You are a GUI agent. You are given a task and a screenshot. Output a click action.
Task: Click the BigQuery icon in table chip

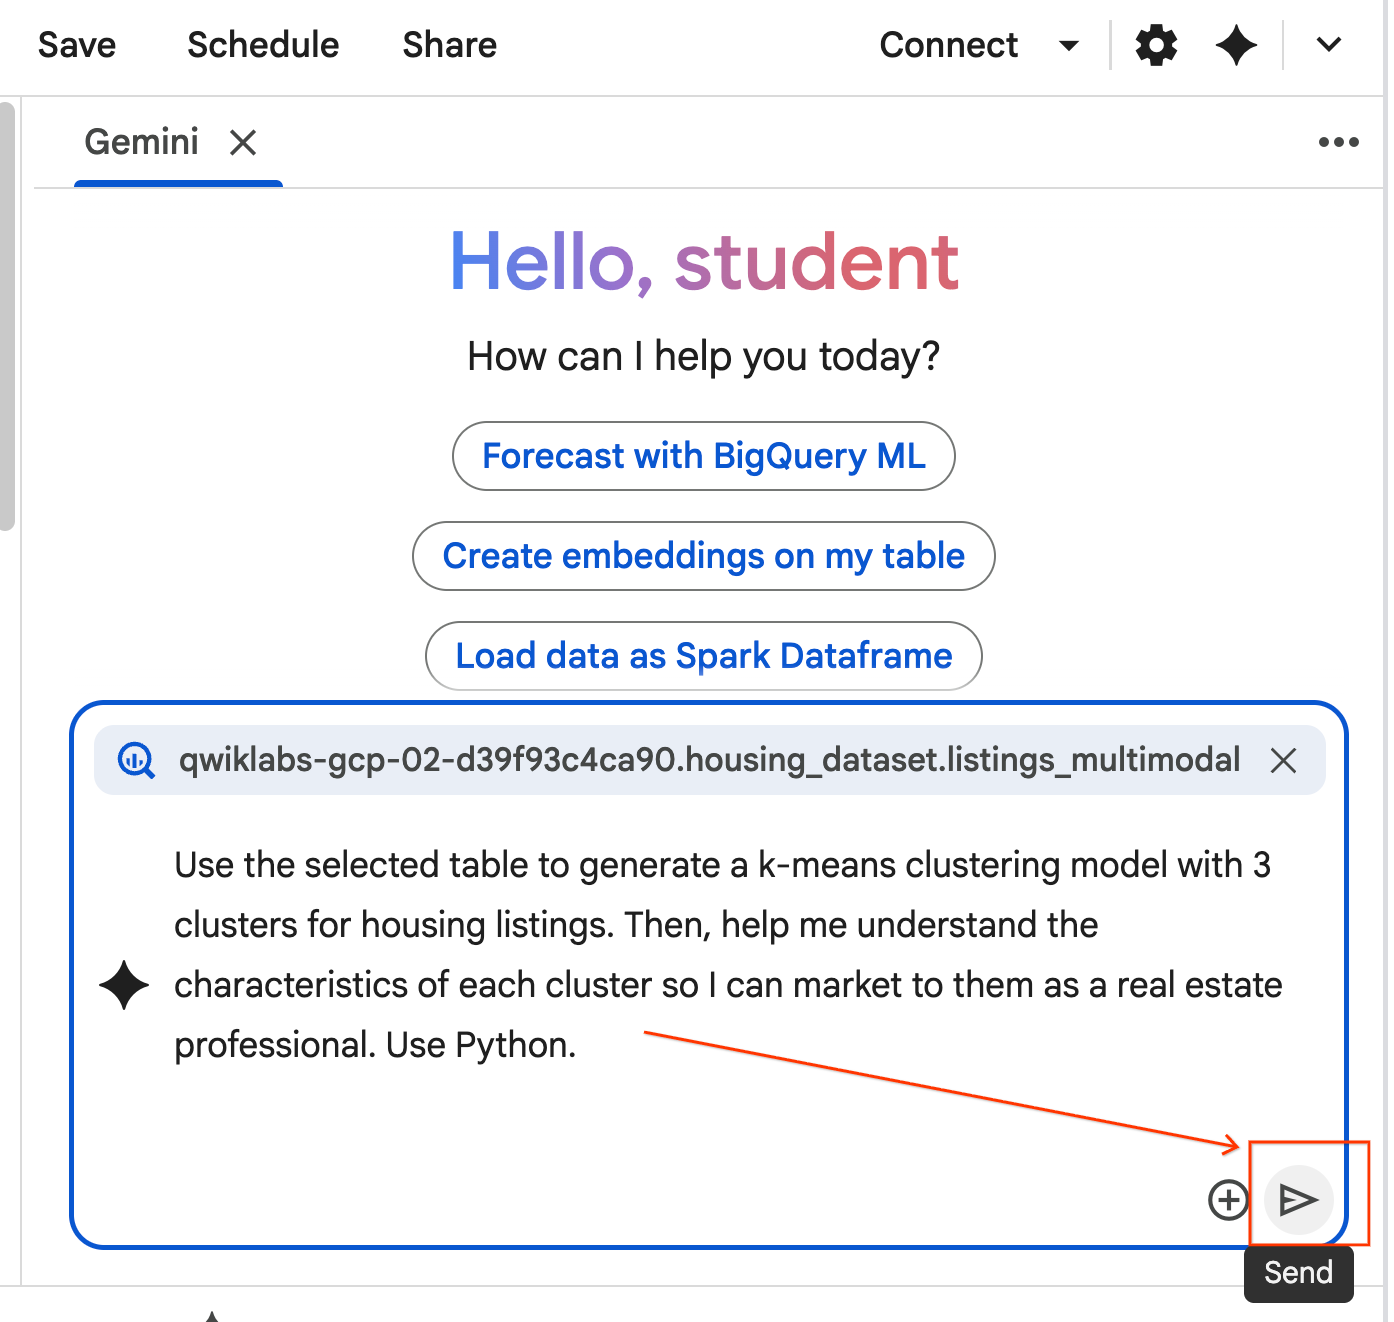[136, 761]
